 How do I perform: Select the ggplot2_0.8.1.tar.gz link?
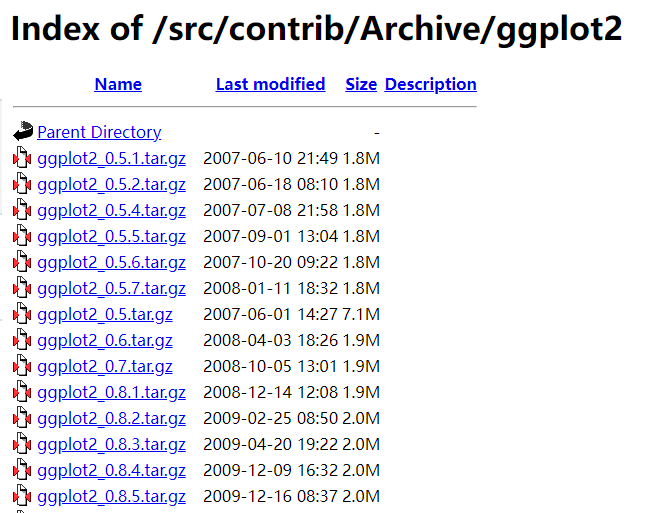(x=111, y=392)
